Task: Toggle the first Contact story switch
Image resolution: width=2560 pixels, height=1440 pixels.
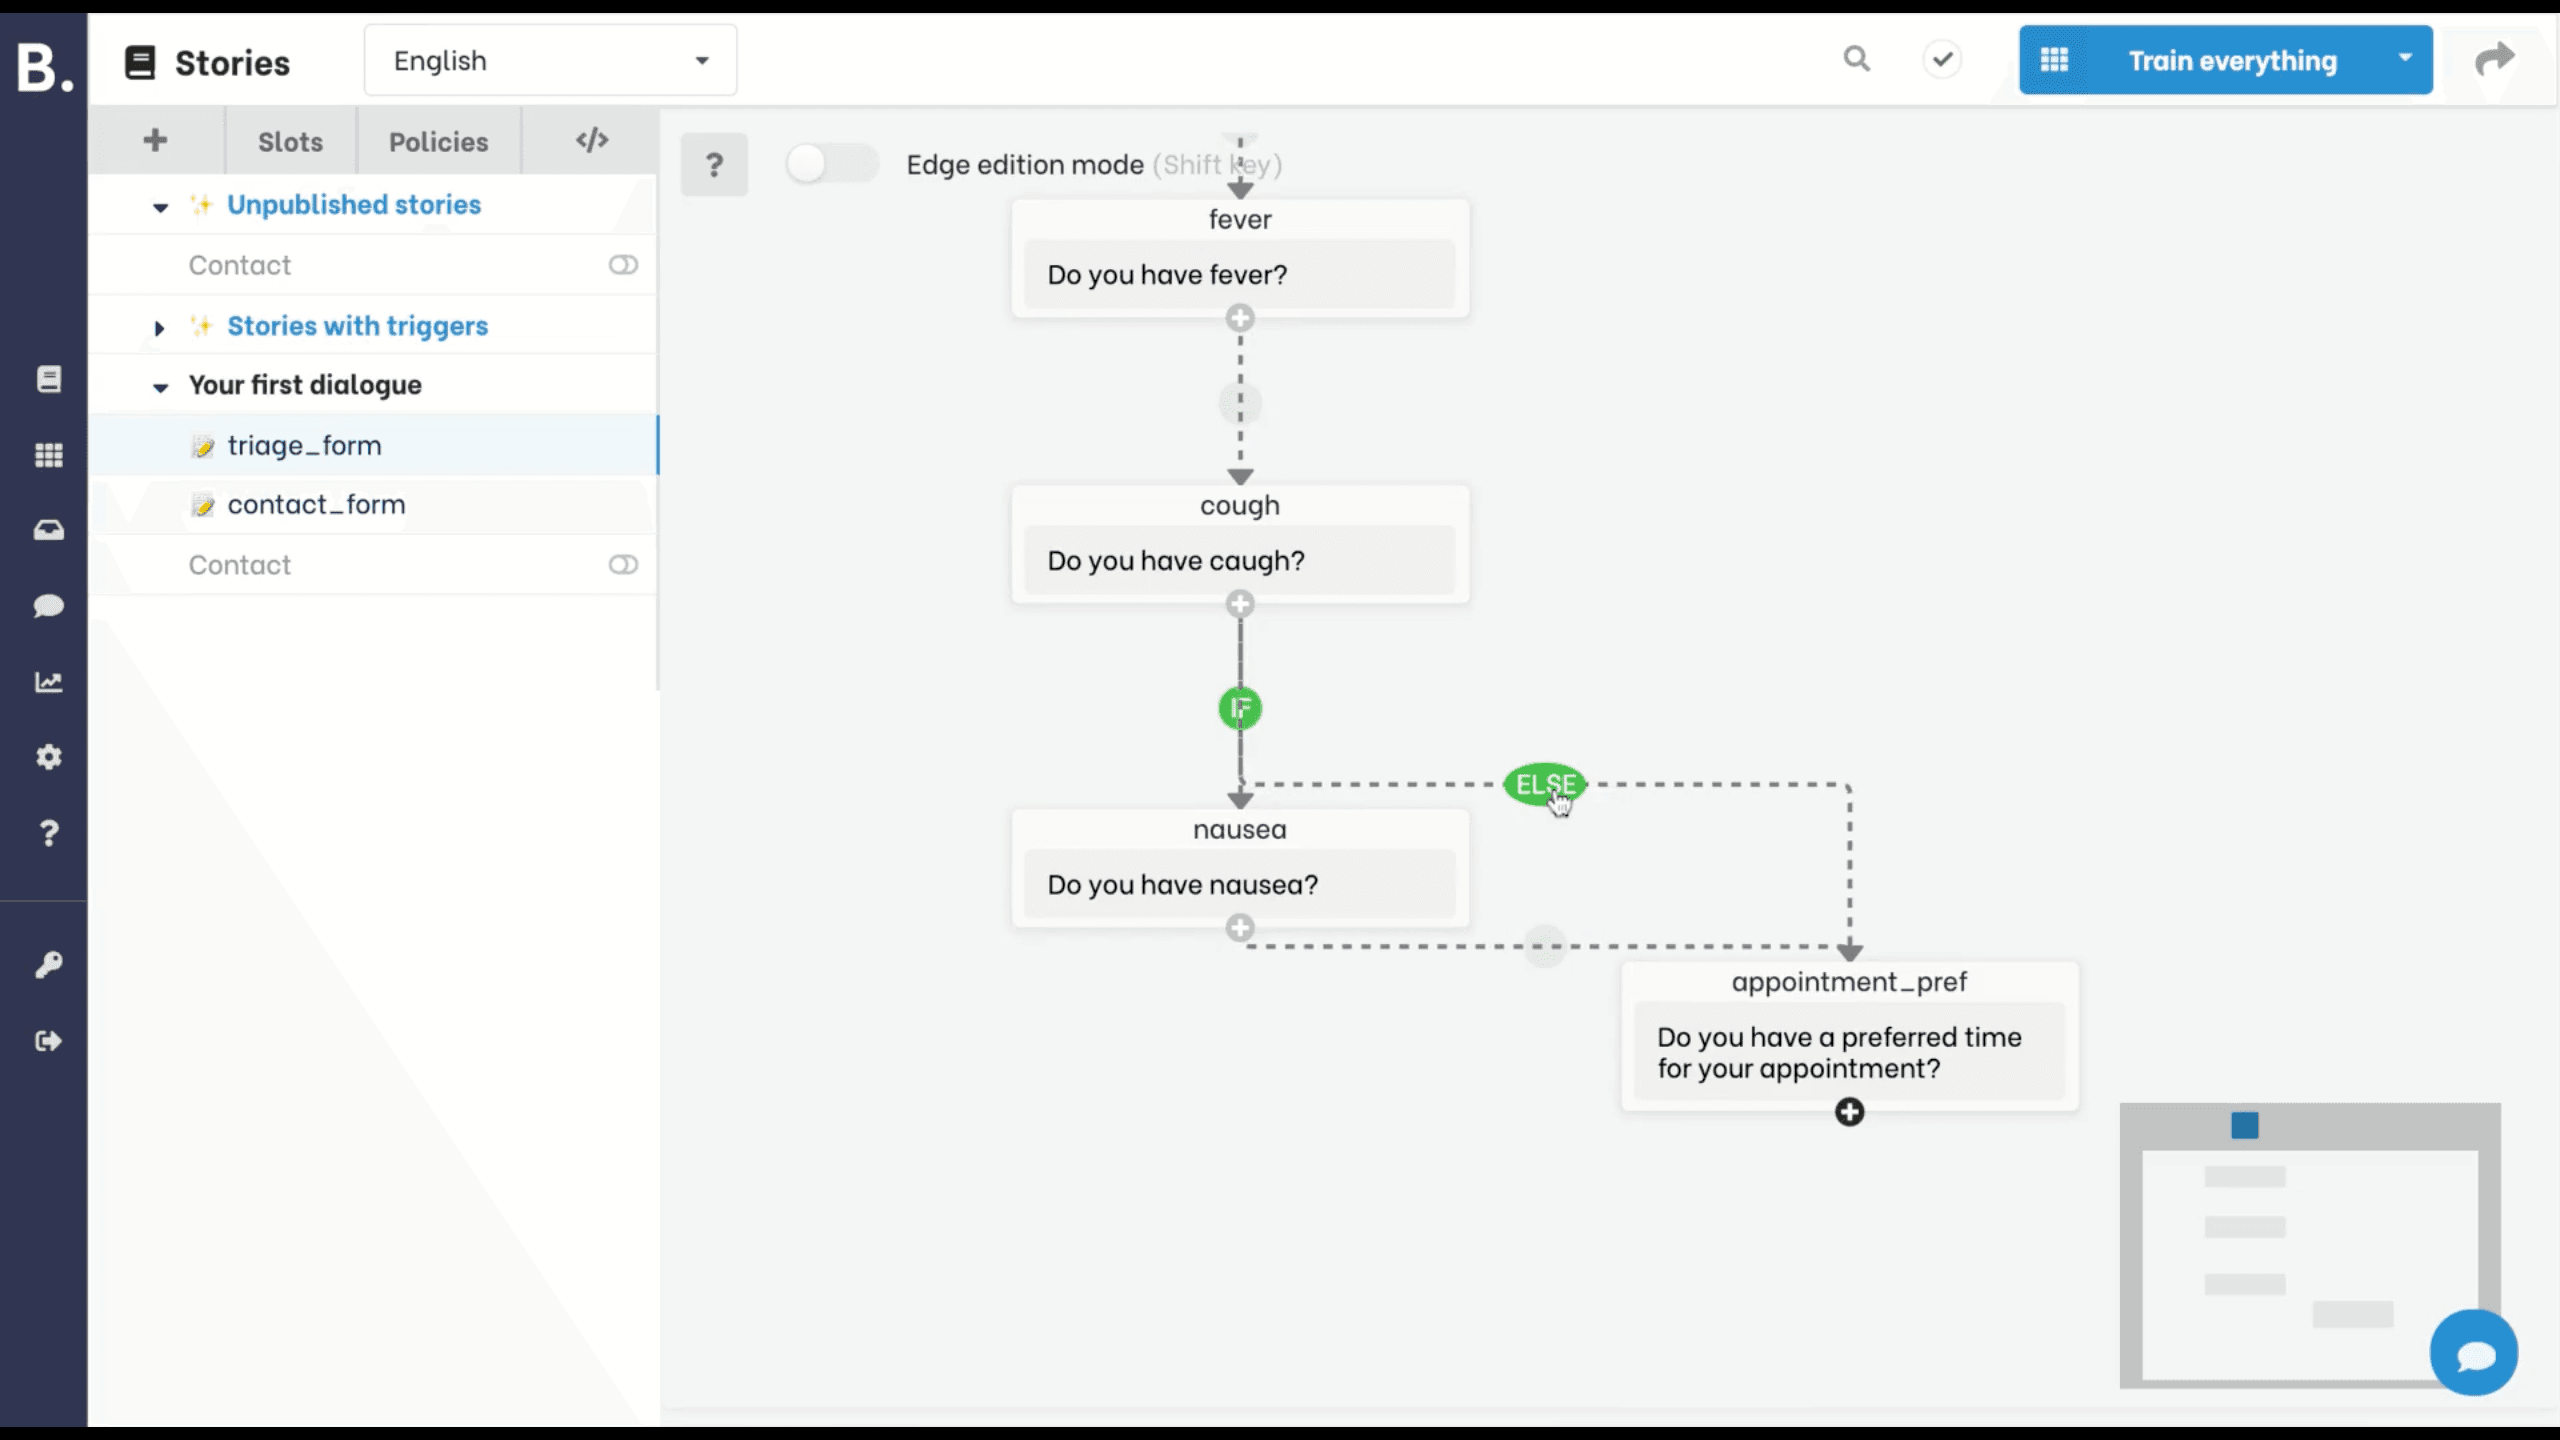Action: (623, 264)
